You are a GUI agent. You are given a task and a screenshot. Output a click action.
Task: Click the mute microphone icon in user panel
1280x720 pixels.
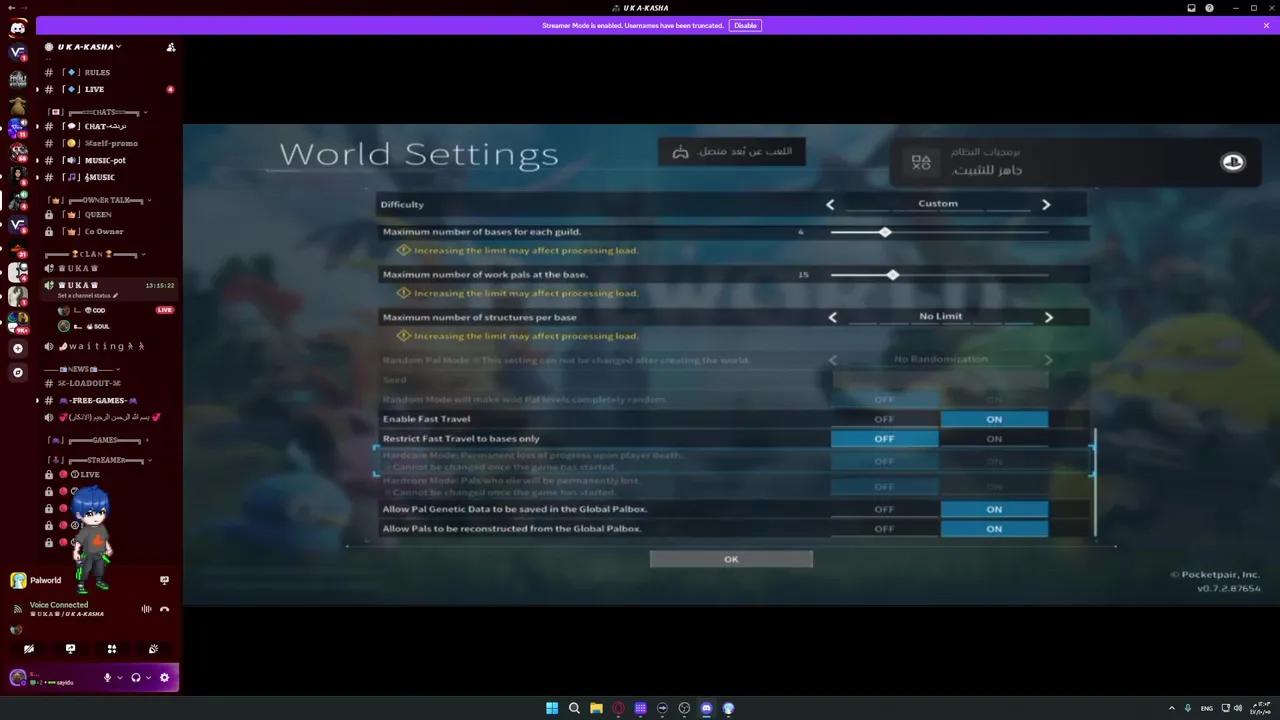pyautogui.click(x=107, y=678)
